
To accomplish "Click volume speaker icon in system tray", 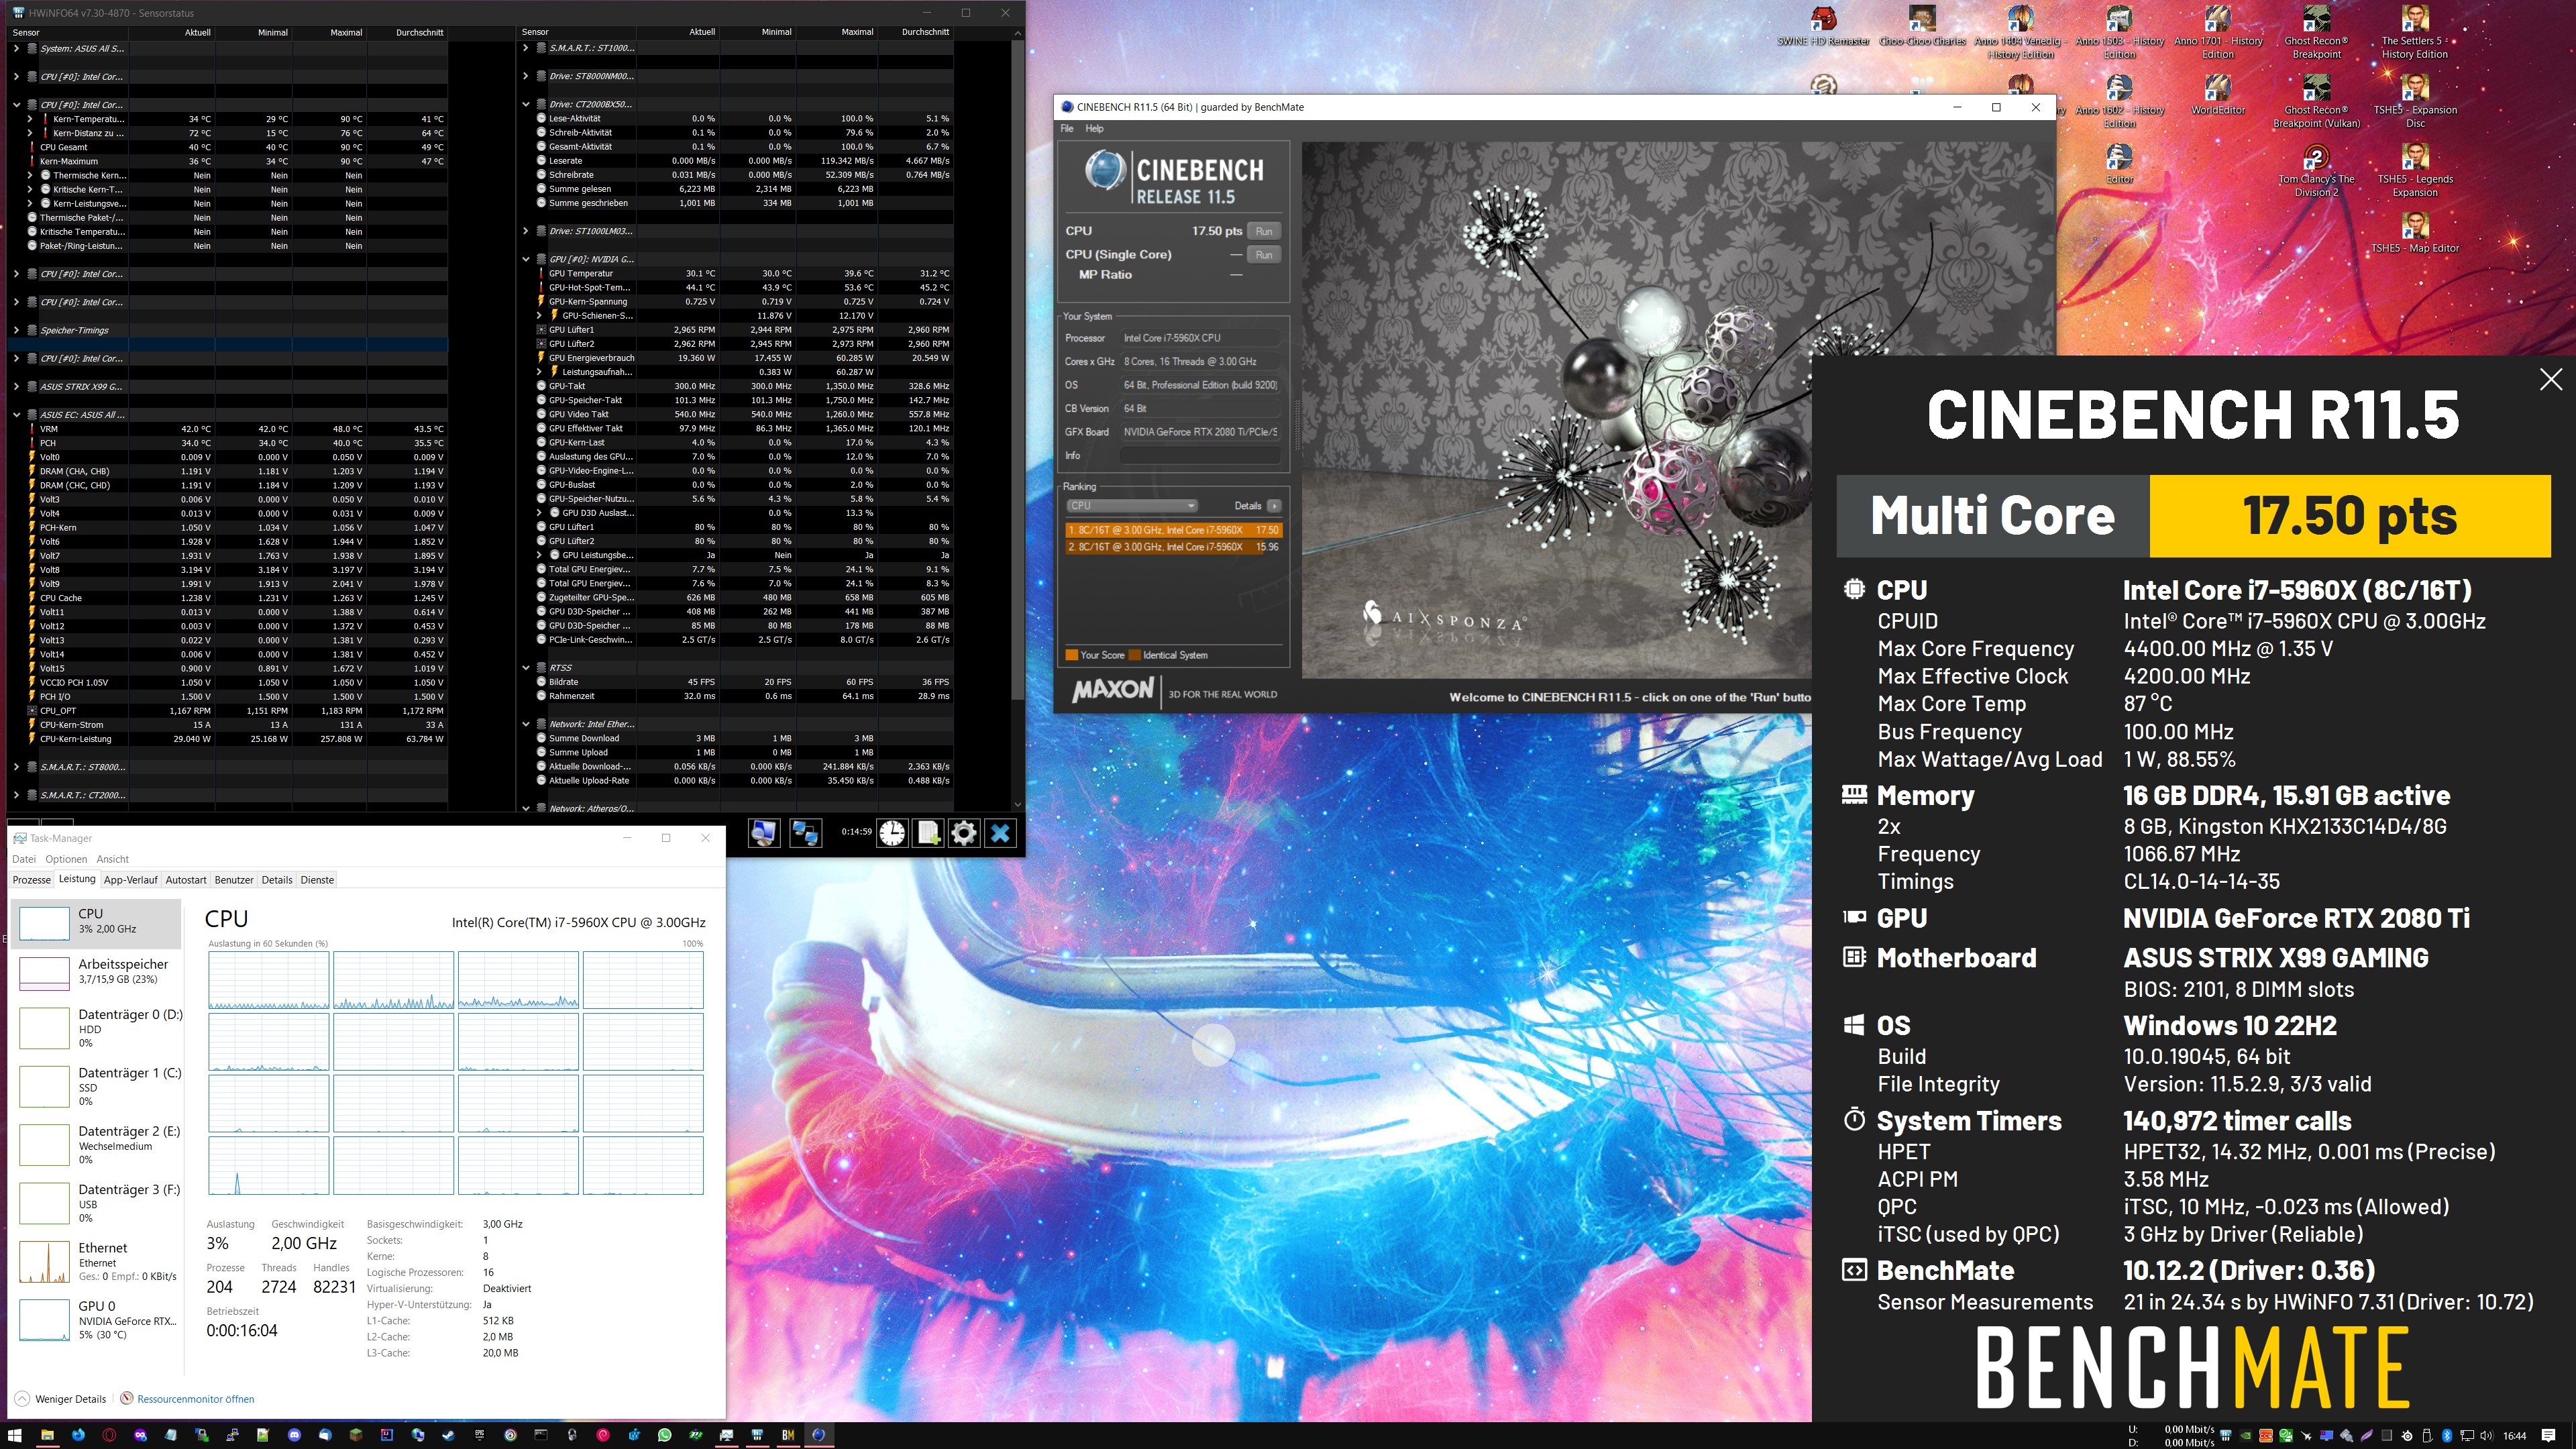I will pyautogui.click(x=2487, y=1436).
